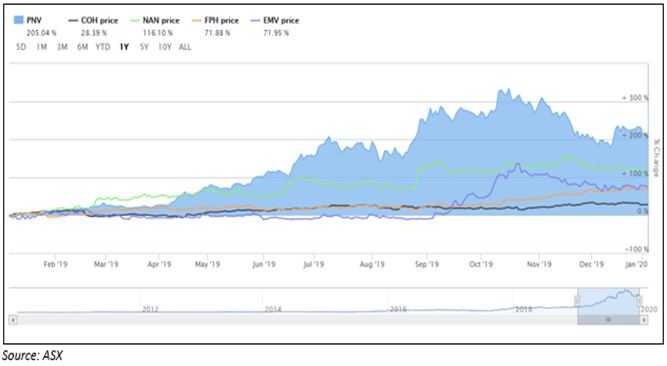Click the Jan '20 axis label
Image resolution: width=667 pixels, height=366 pixels.
636,264
